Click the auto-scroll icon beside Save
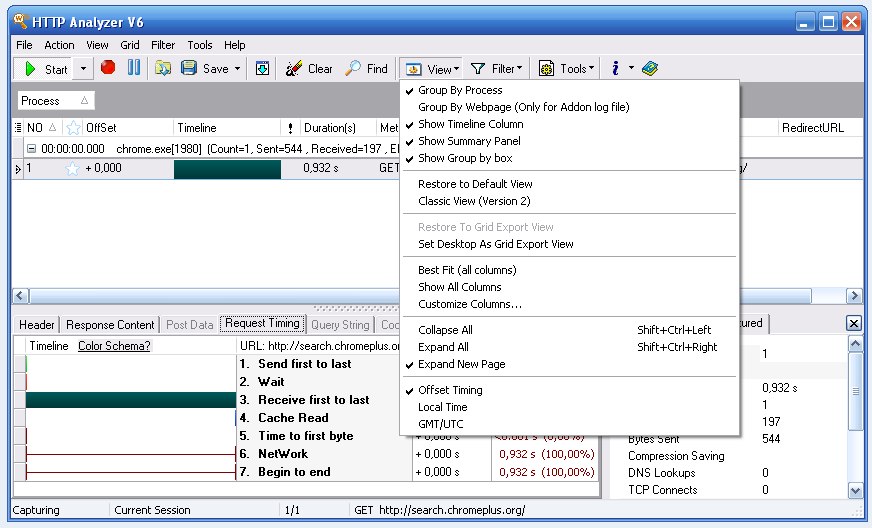The image size is (872, 528). click(262, 68)
